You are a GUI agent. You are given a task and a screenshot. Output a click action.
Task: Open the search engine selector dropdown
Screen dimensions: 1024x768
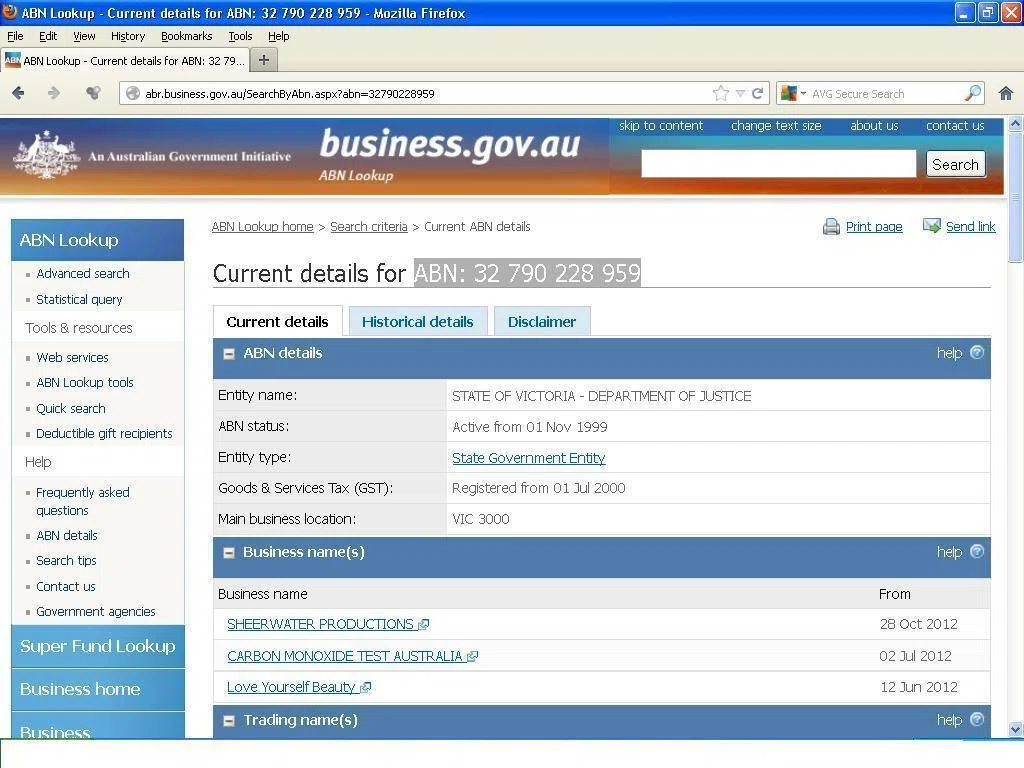point(793,93)
